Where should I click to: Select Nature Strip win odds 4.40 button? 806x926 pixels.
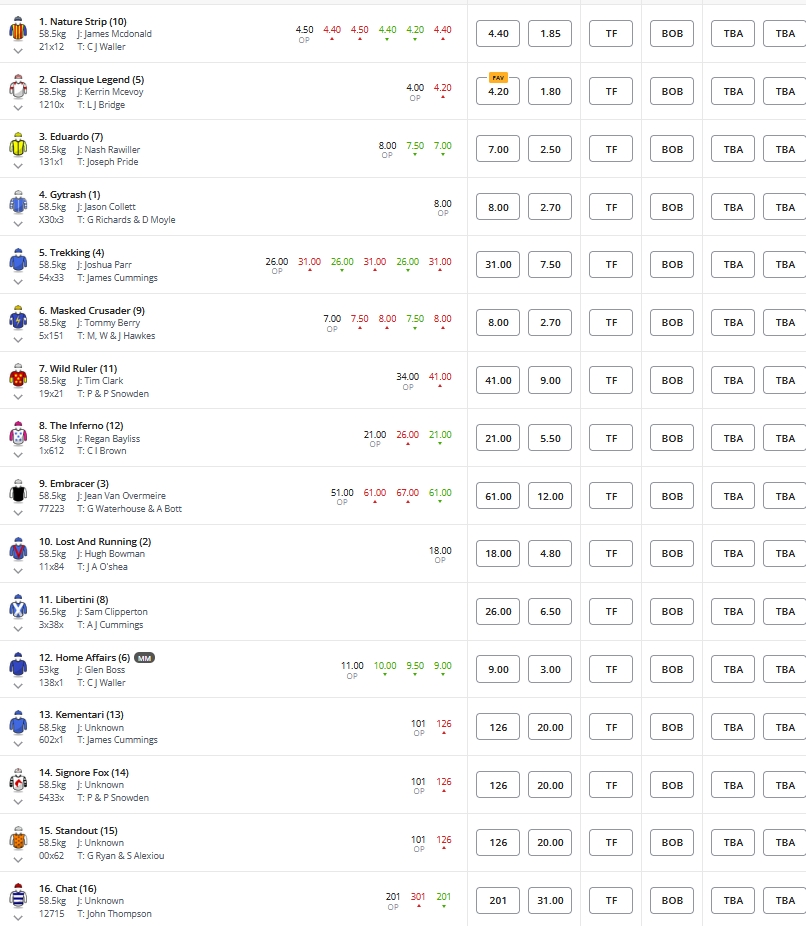coord(498,33)
